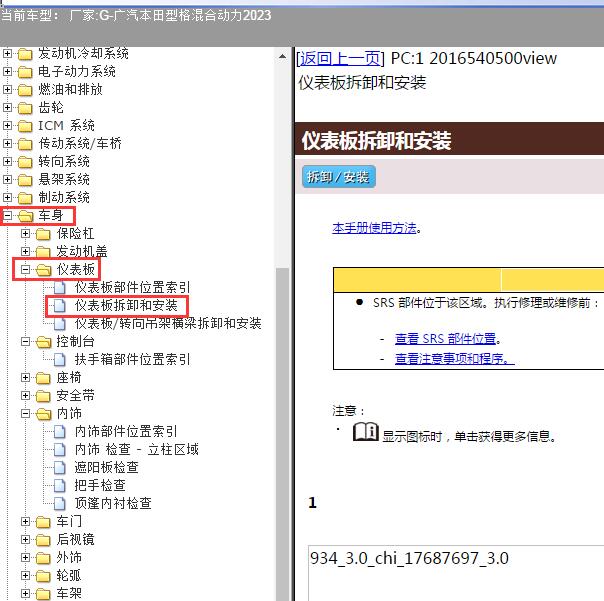Open 查看 SRS 部件位置 link
The image size is (604, 601).
[445, 339]
